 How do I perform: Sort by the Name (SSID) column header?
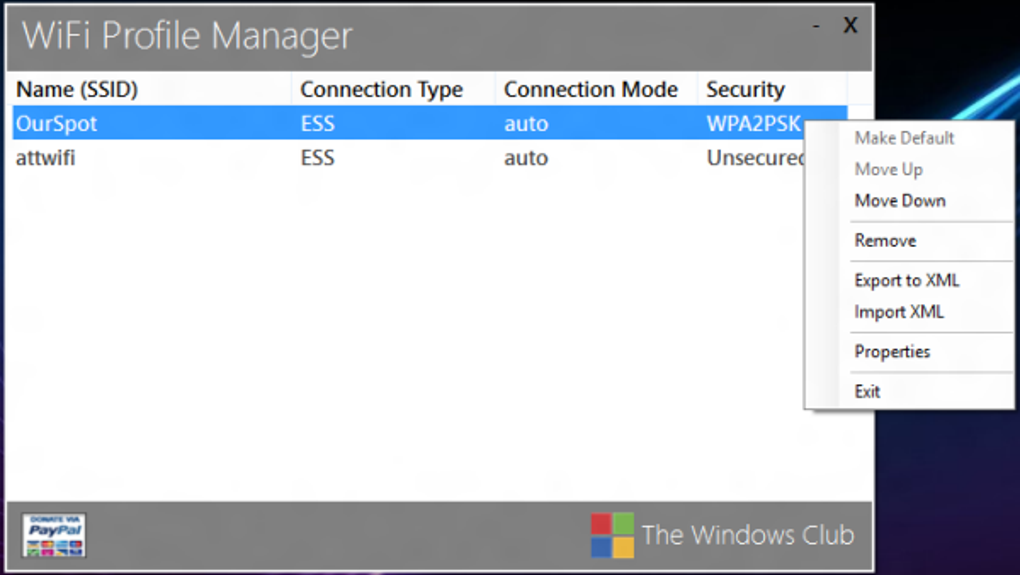point(77,90)
